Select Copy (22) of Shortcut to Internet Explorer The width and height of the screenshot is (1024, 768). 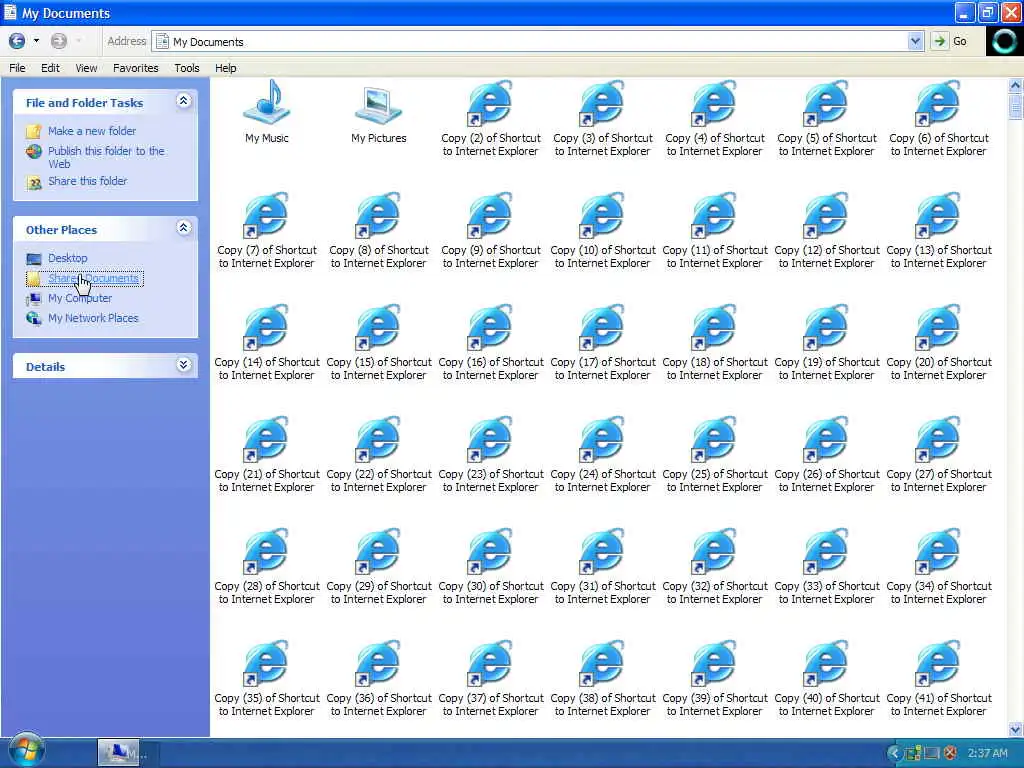point(379,455)
